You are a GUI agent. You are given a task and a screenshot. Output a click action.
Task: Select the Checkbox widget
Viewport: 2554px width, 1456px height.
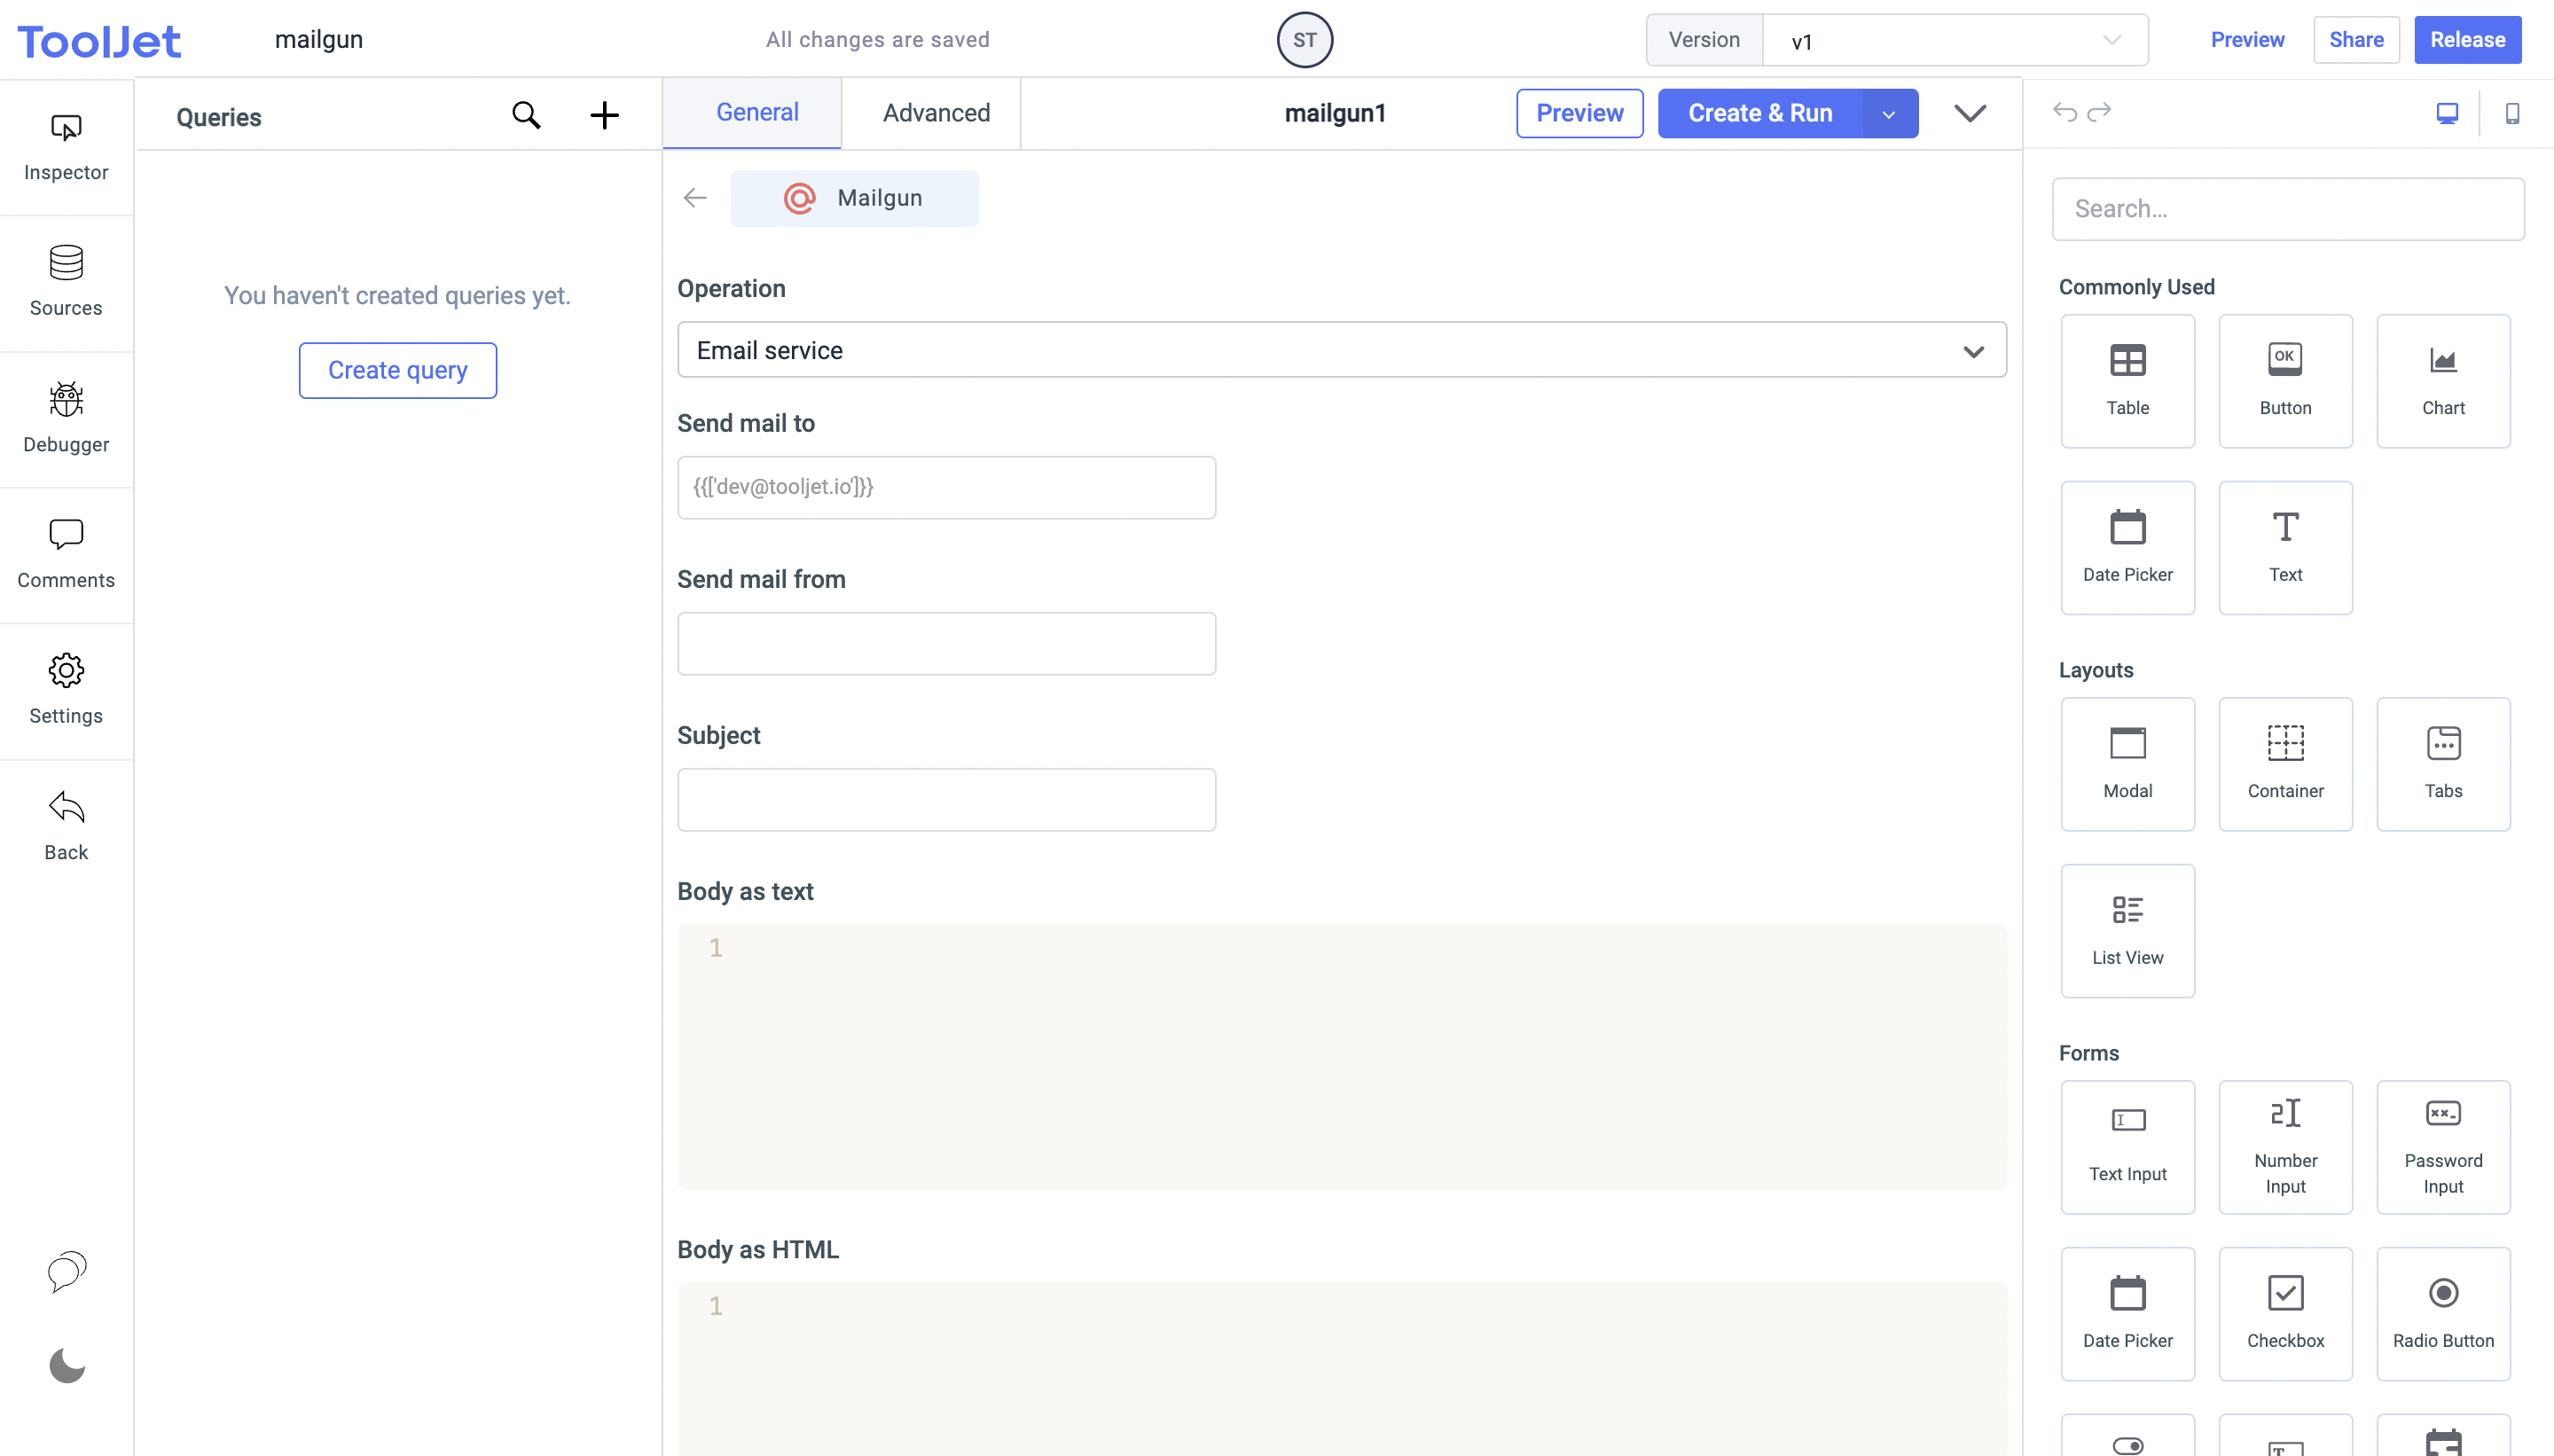pyautogui.click(x=2285, y=1312)
